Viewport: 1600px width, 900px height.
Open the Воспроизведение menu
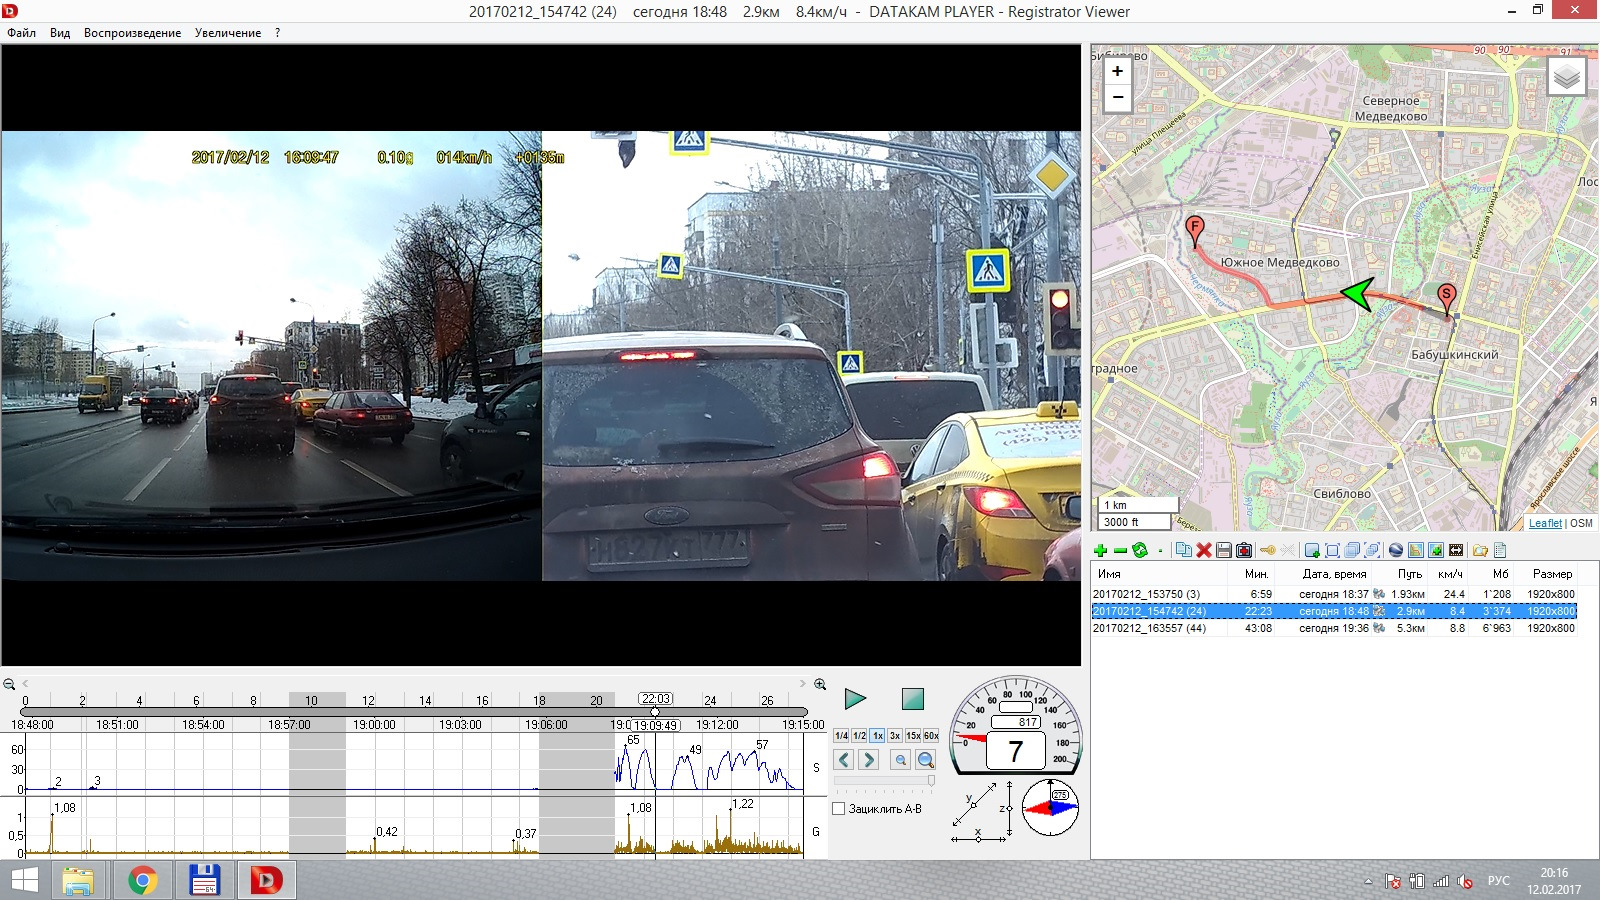pos(132,33)
